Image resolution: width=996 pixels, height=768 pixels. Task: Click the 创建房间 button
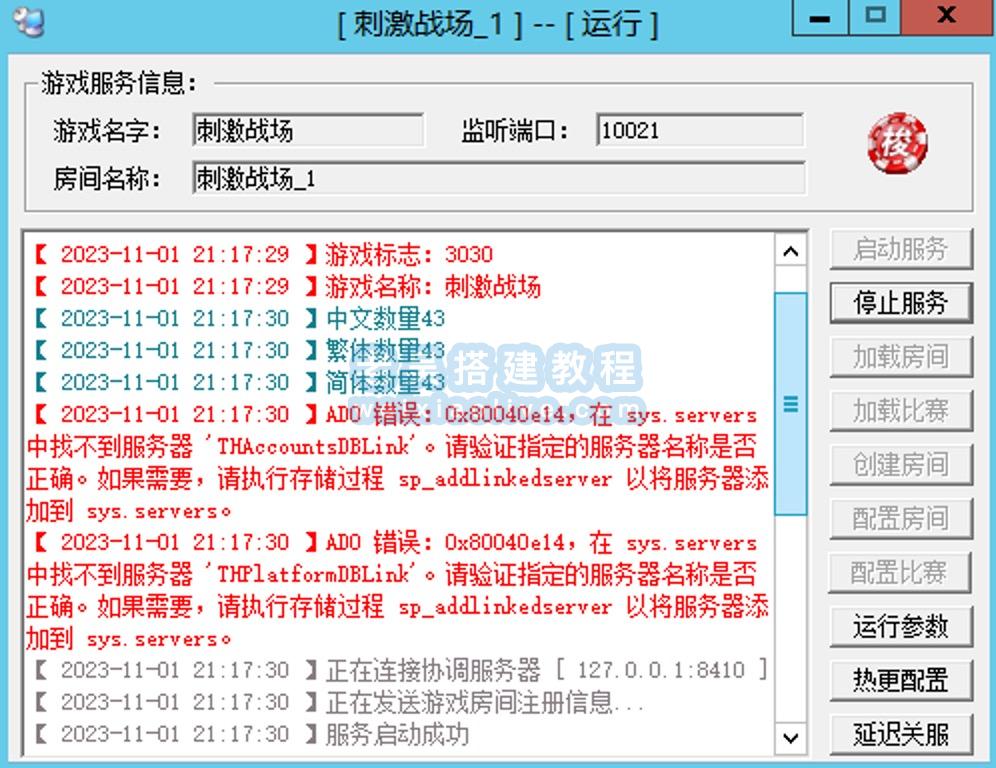(x=900, y=465)
